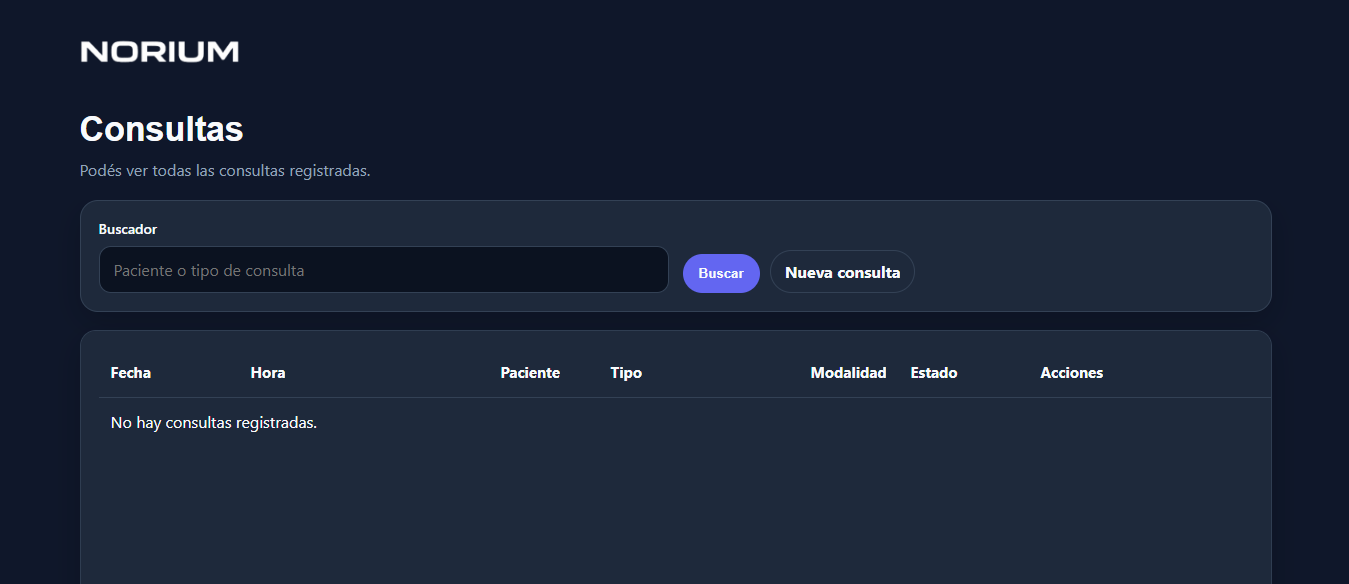The image size is (1349, 584).
Task: Click the Acciones column header
Action: tap(1071, 373)
